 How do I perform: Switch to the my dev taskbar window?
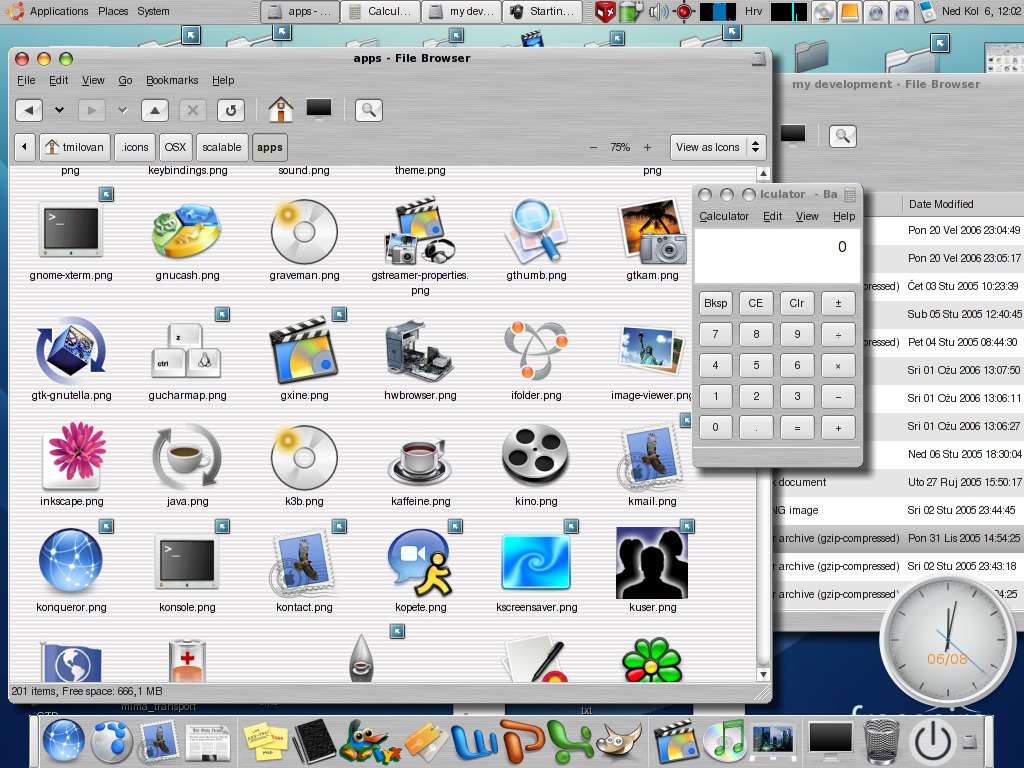point(462,11)
